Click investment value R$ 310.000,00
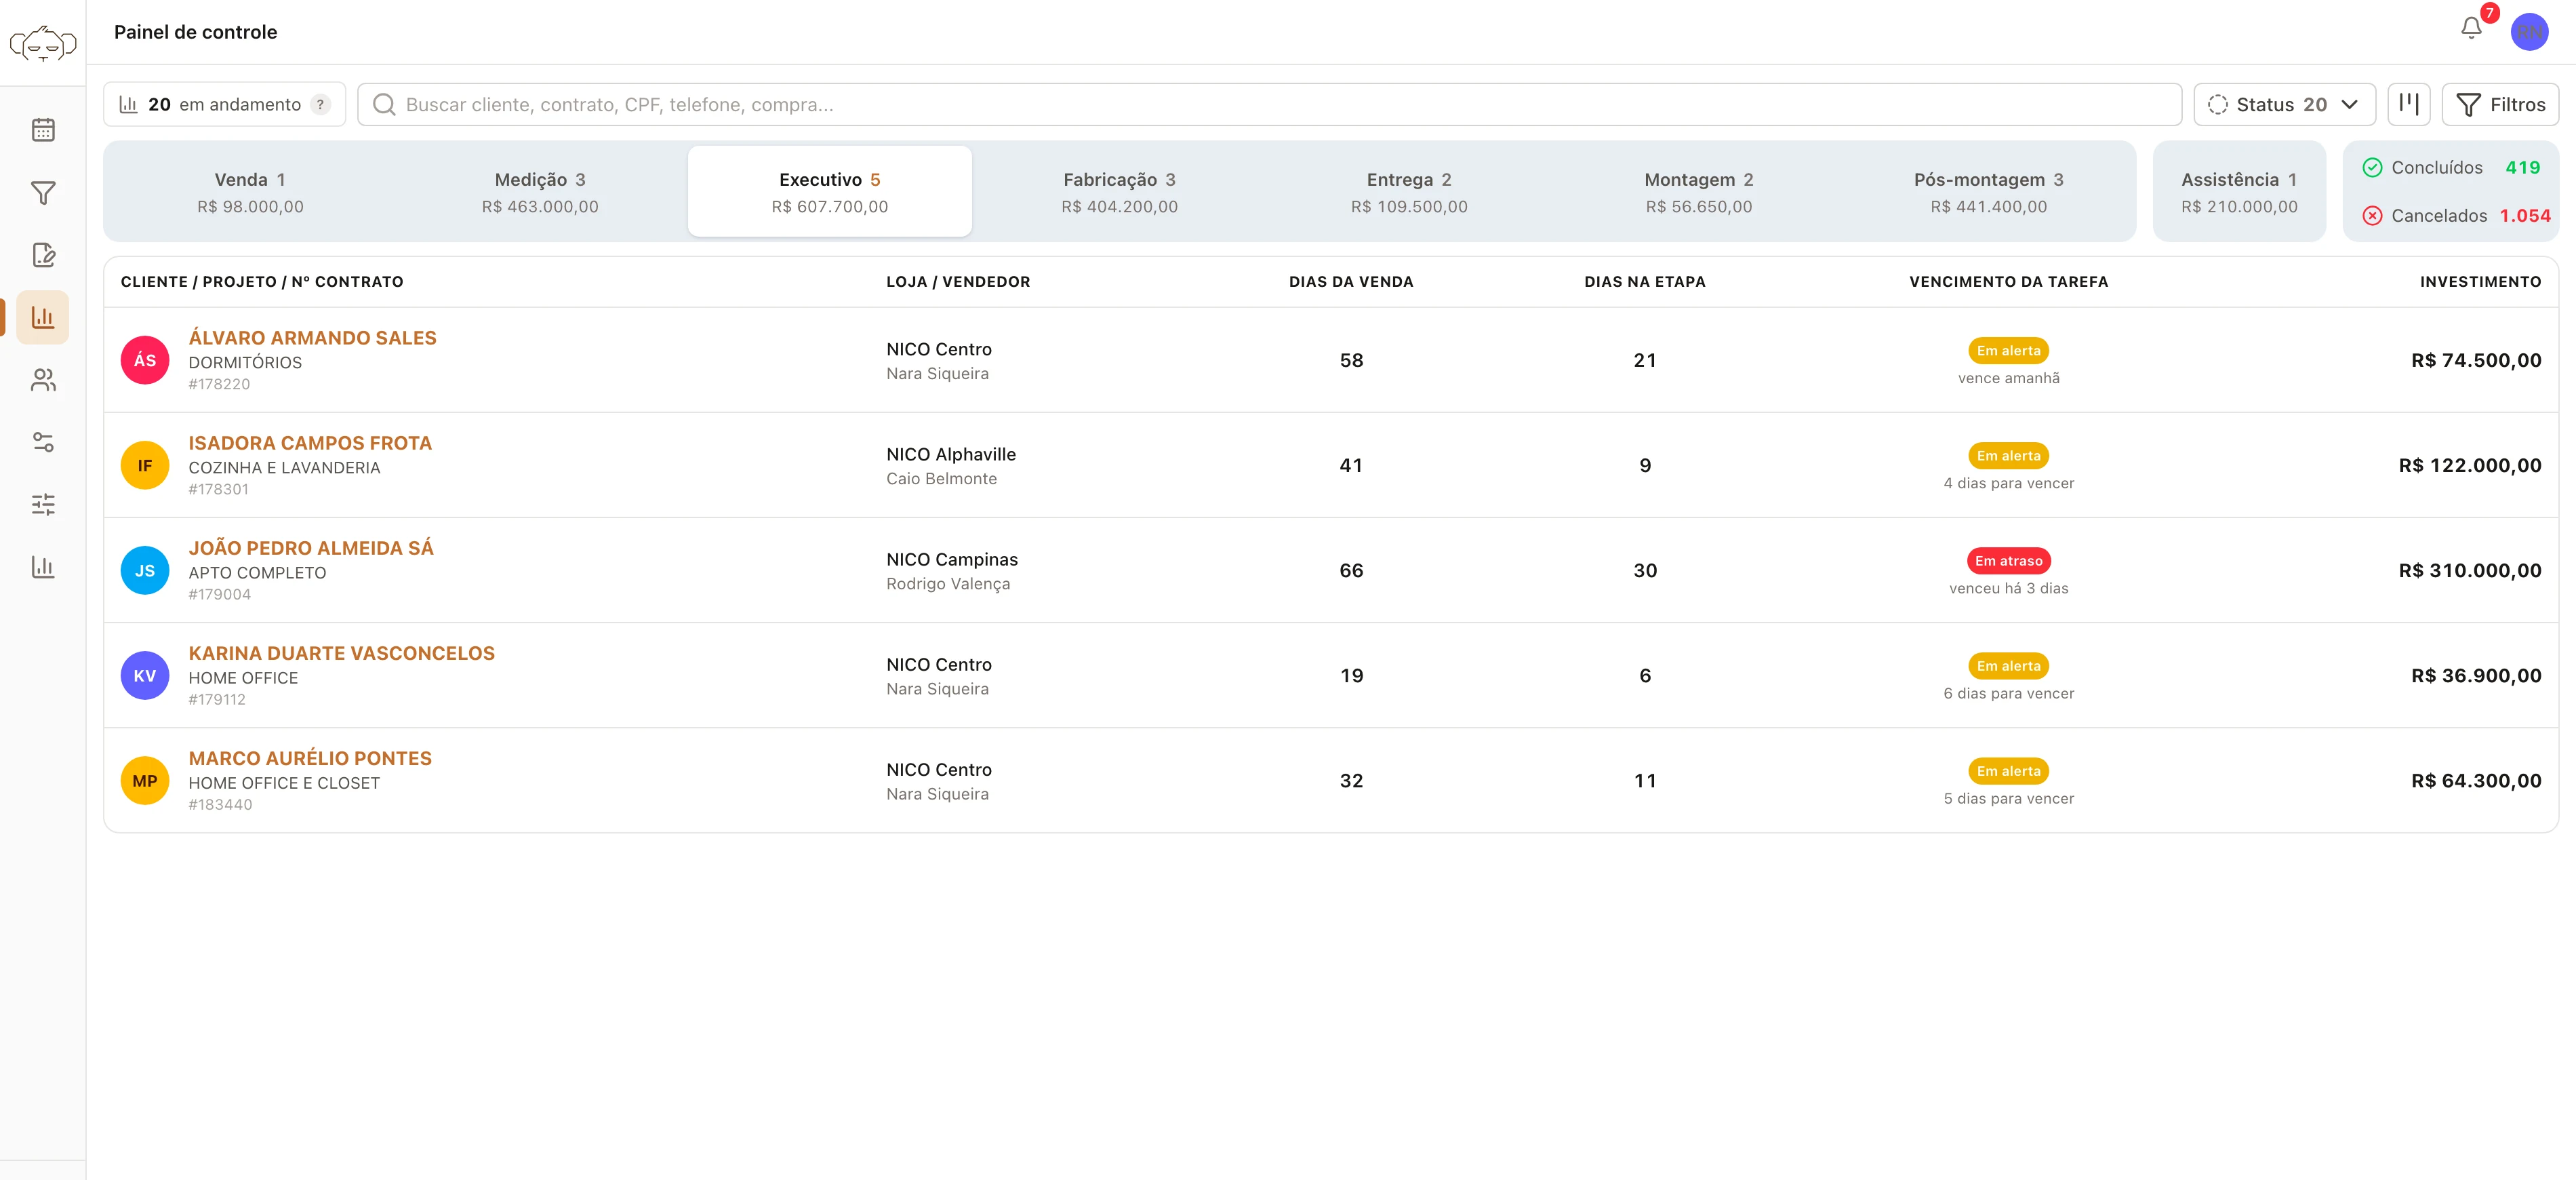 [2469, 570]
